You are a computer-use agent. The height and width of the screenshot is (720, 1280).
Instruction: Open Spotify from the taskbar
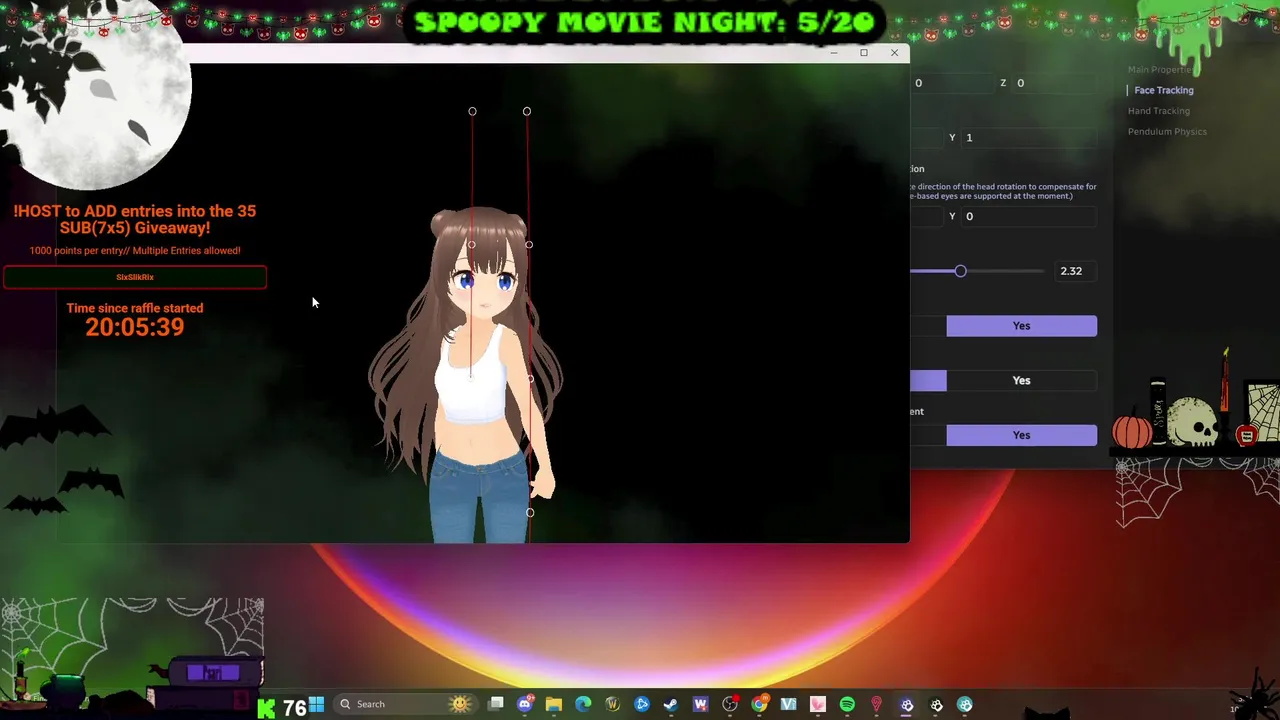tap(847, 704)
